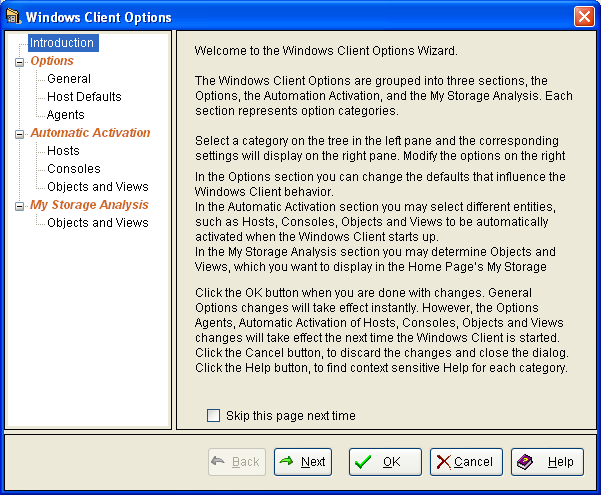The height and width of the screenshot is (495, 601).
Task: Open the Options category heading
Action: click(52, 61)
